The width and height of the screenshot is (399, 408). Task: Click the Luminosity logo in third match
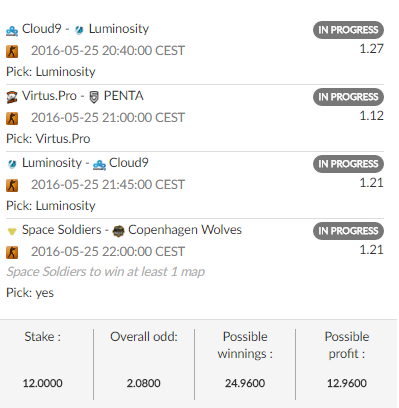12,164
